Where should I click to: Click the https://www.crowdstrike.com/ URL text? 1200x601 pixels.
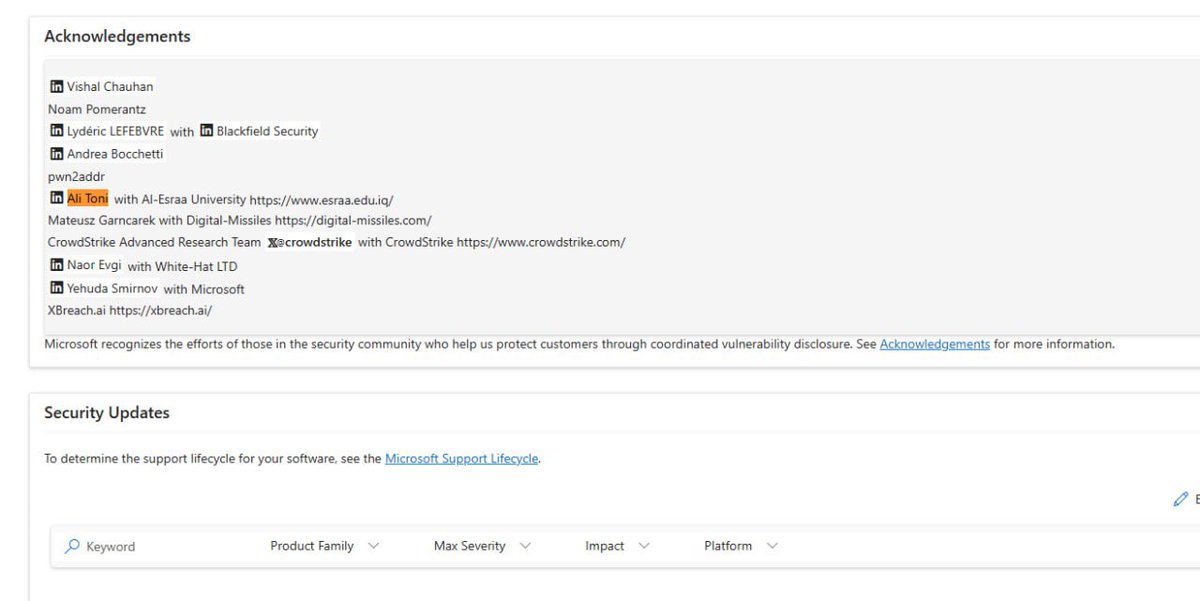click(x=541, y=242)
